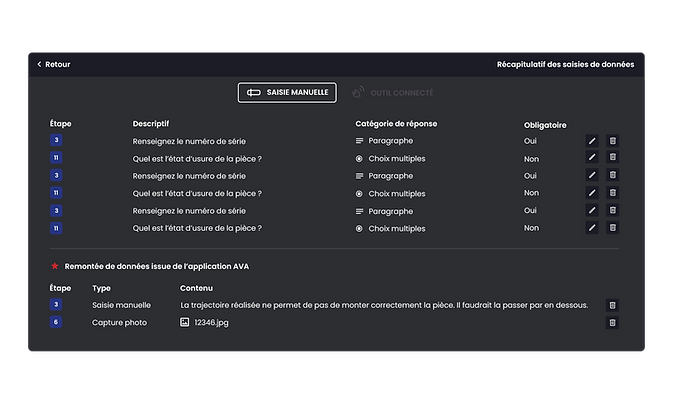Click the red star beside 'Remontée de données'
Viewport: 673px width, 403px height.
point(55,266)
